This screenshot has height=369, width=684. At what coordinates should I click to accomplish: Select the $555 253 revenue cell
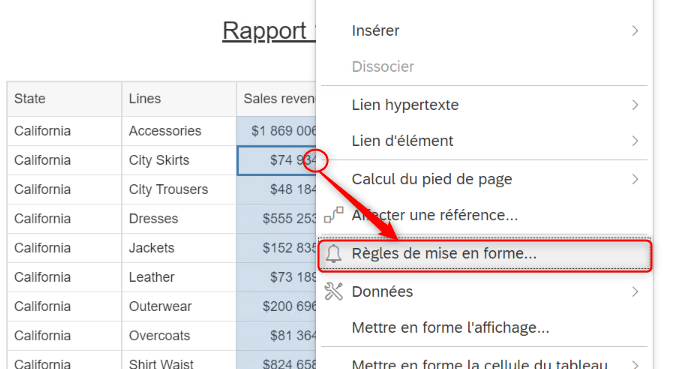(x=277, y=219)
